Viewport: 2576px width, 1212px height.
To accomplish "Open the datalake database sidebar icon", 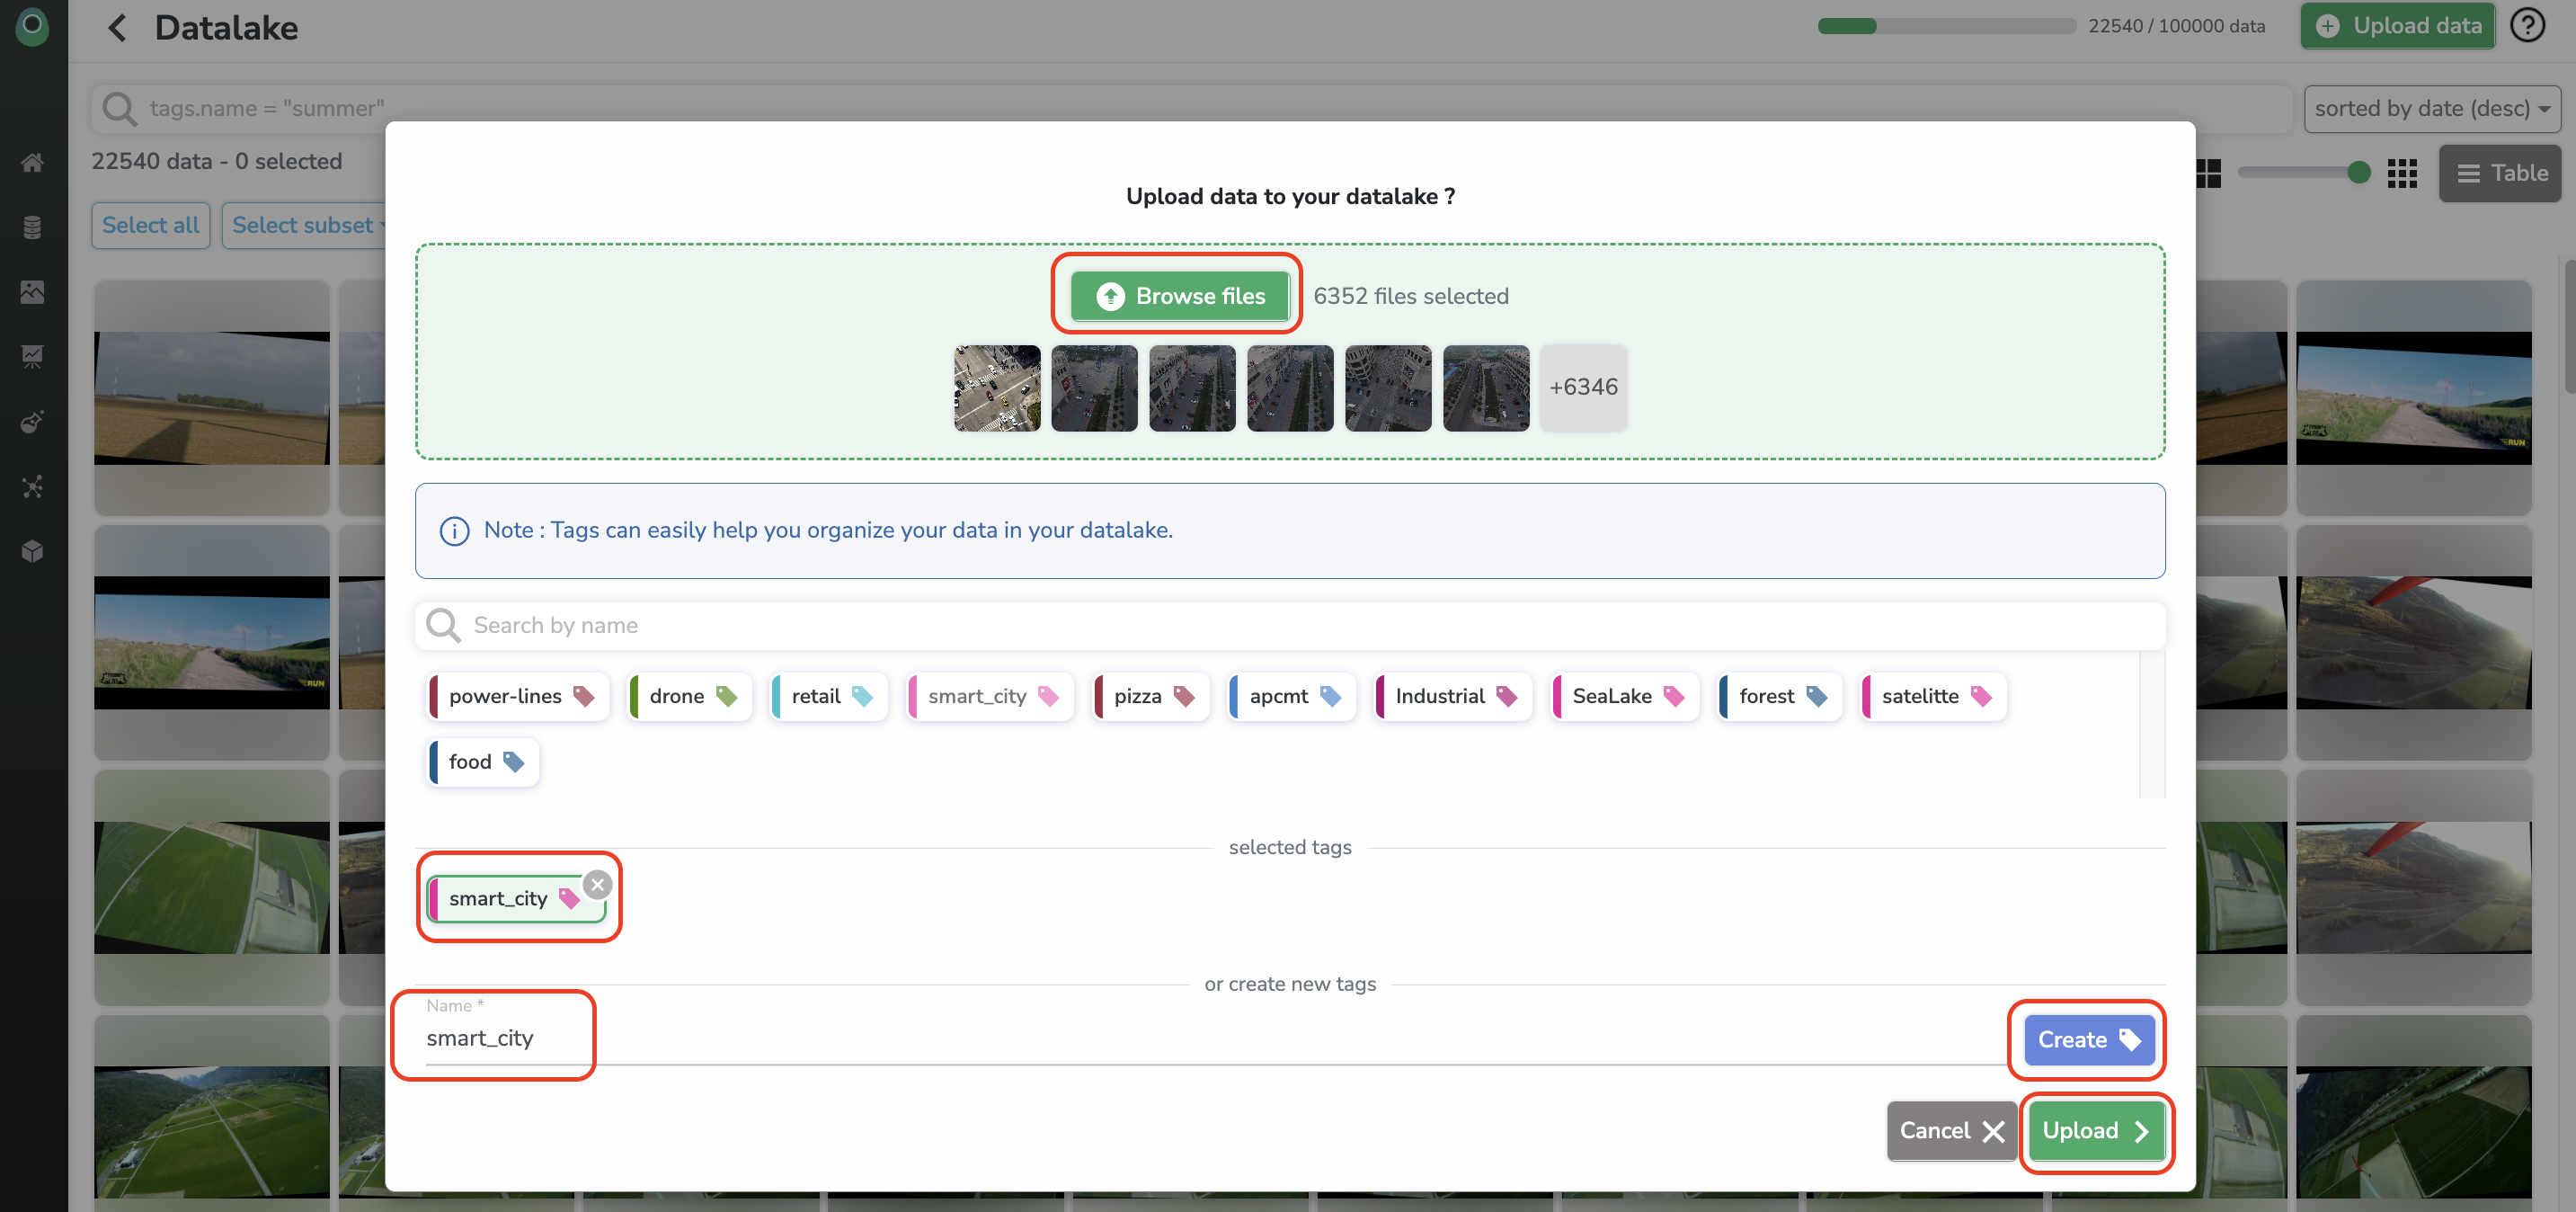I will (x=32, y=227).
